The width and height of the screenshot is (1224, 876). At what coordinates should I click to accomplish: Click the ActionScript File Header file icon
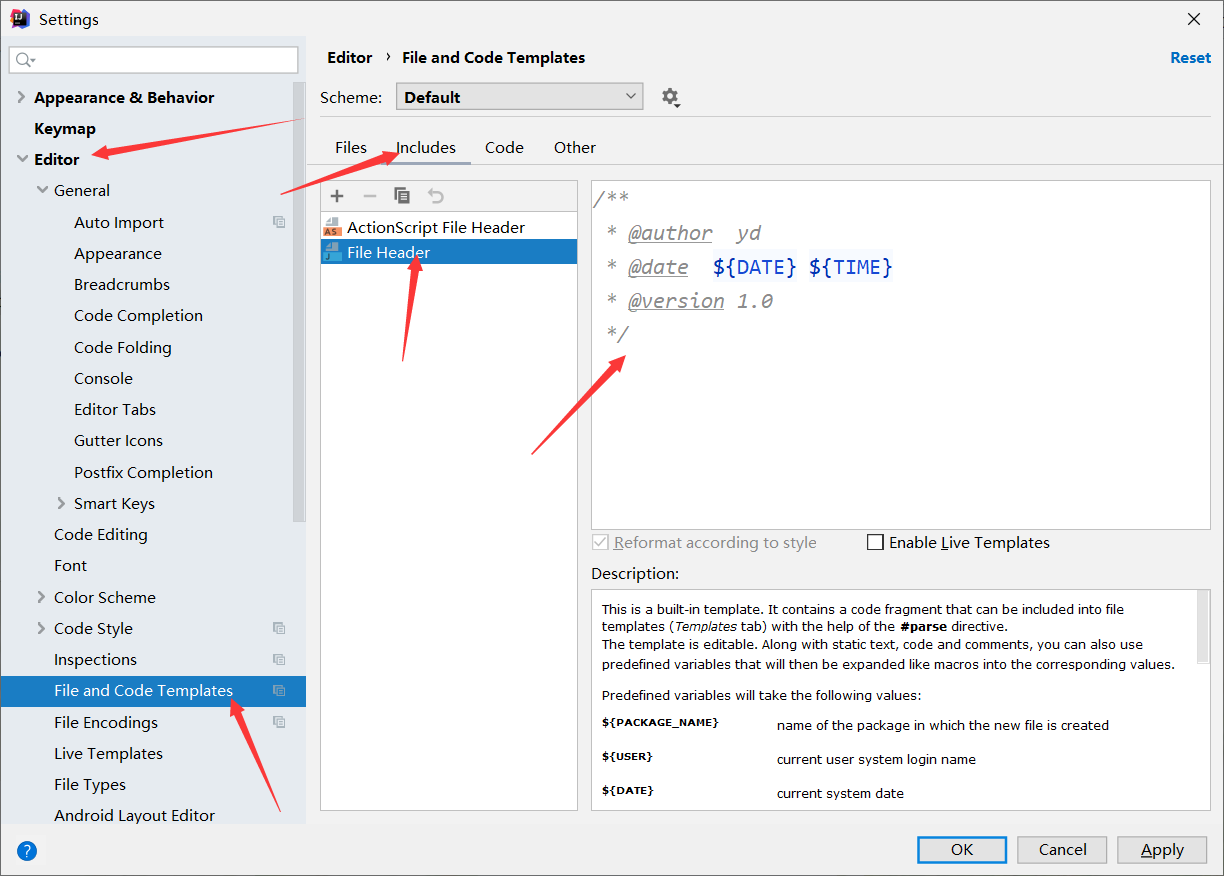(x=332, y=227)
